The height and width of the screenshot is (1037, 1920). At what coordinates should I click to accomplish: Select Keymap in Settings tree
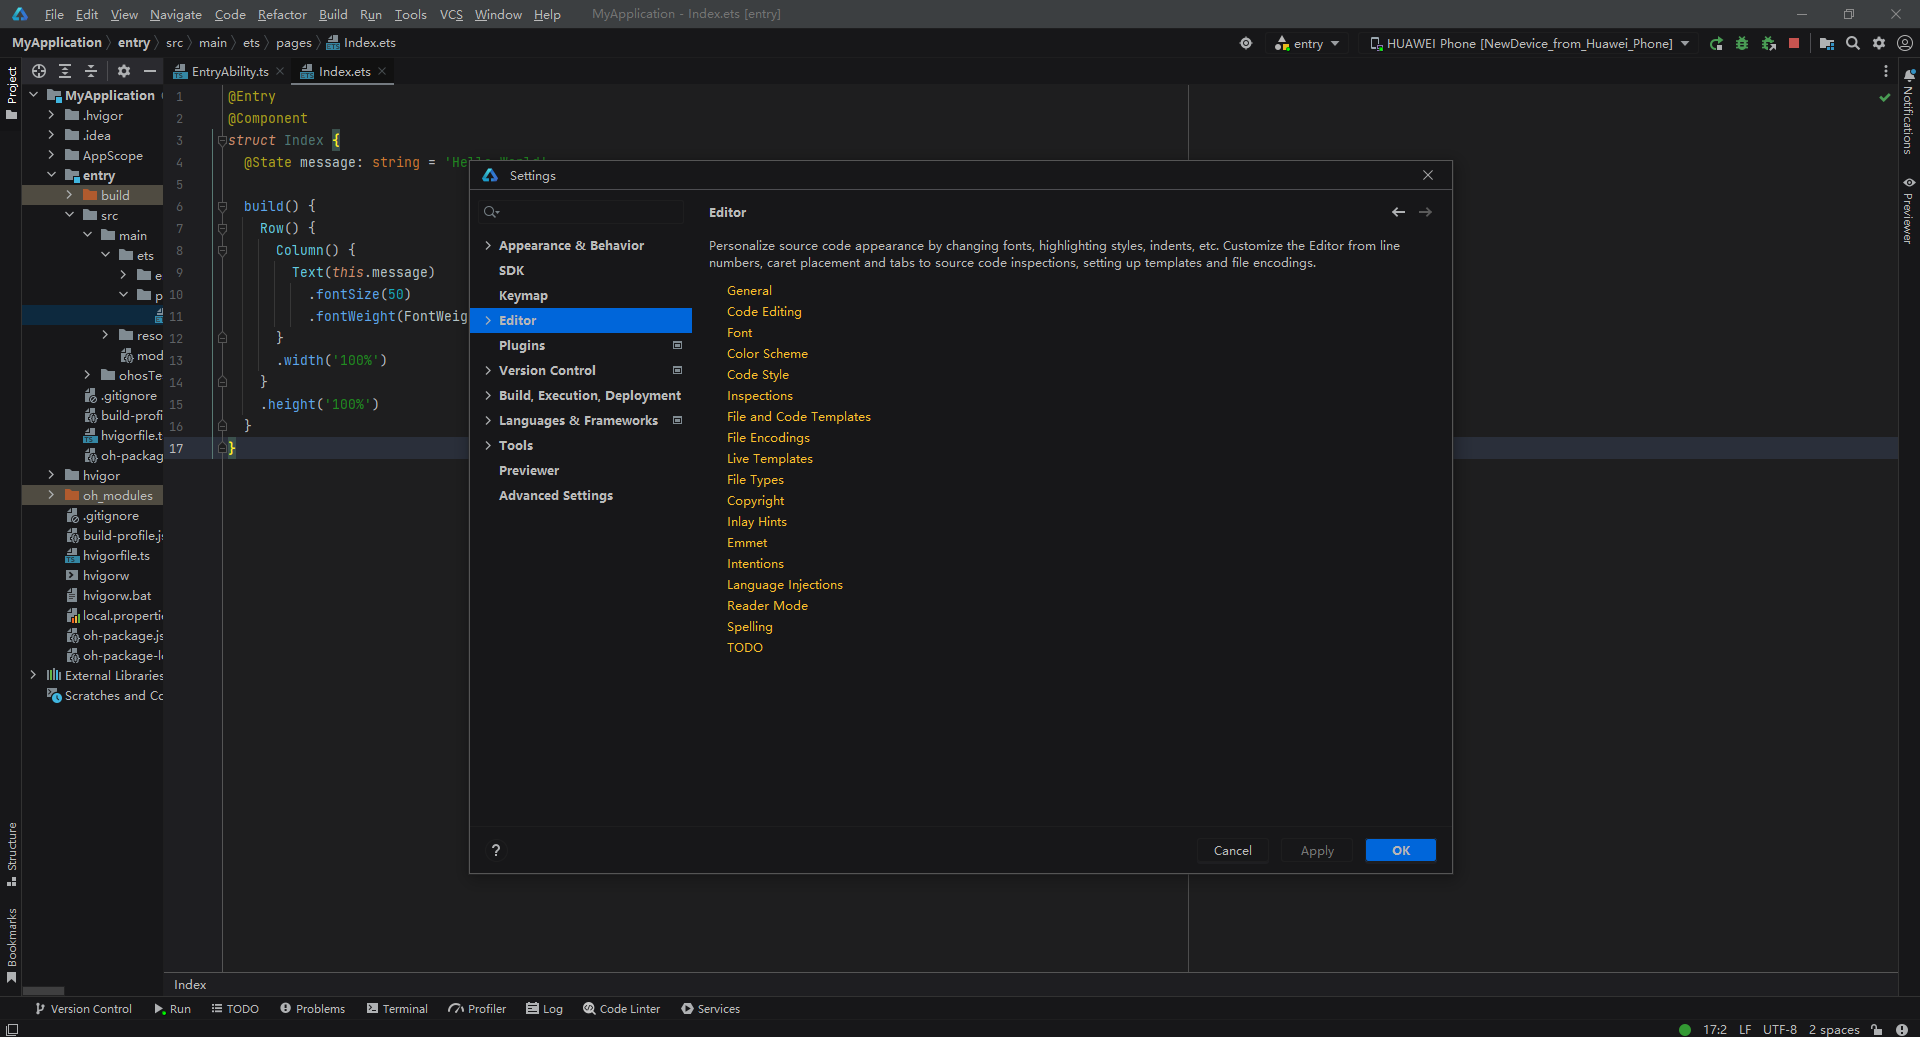pos(523,295)
